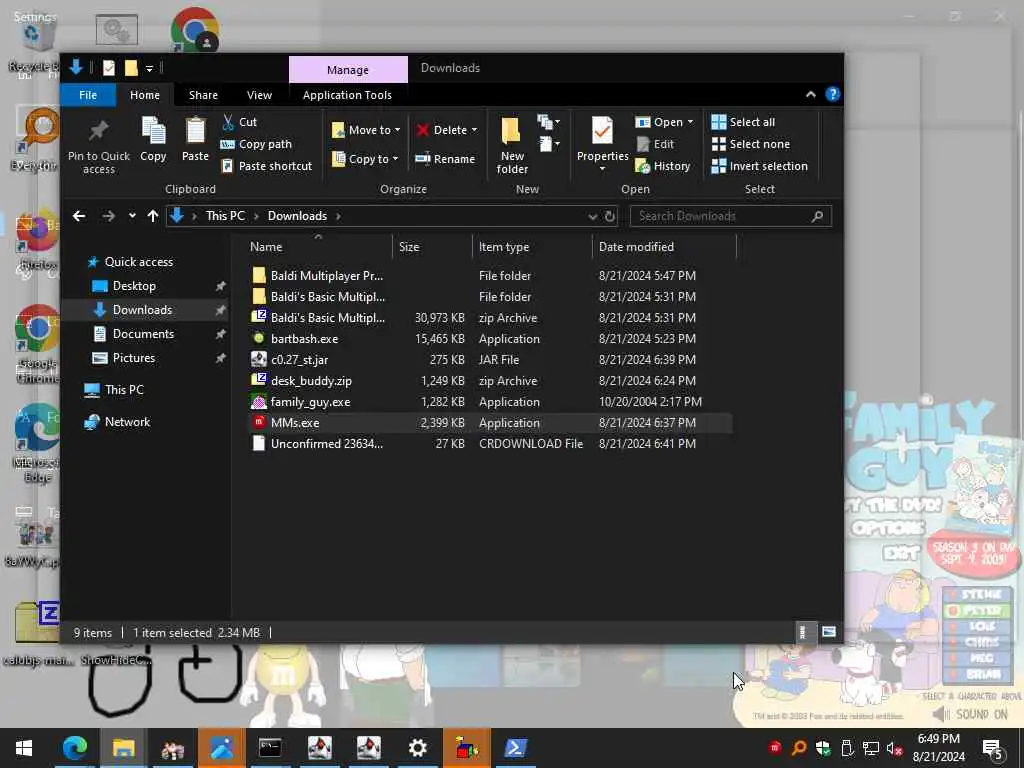
Task: Select Desktop in Quick access
Action: tap(134, 286)
